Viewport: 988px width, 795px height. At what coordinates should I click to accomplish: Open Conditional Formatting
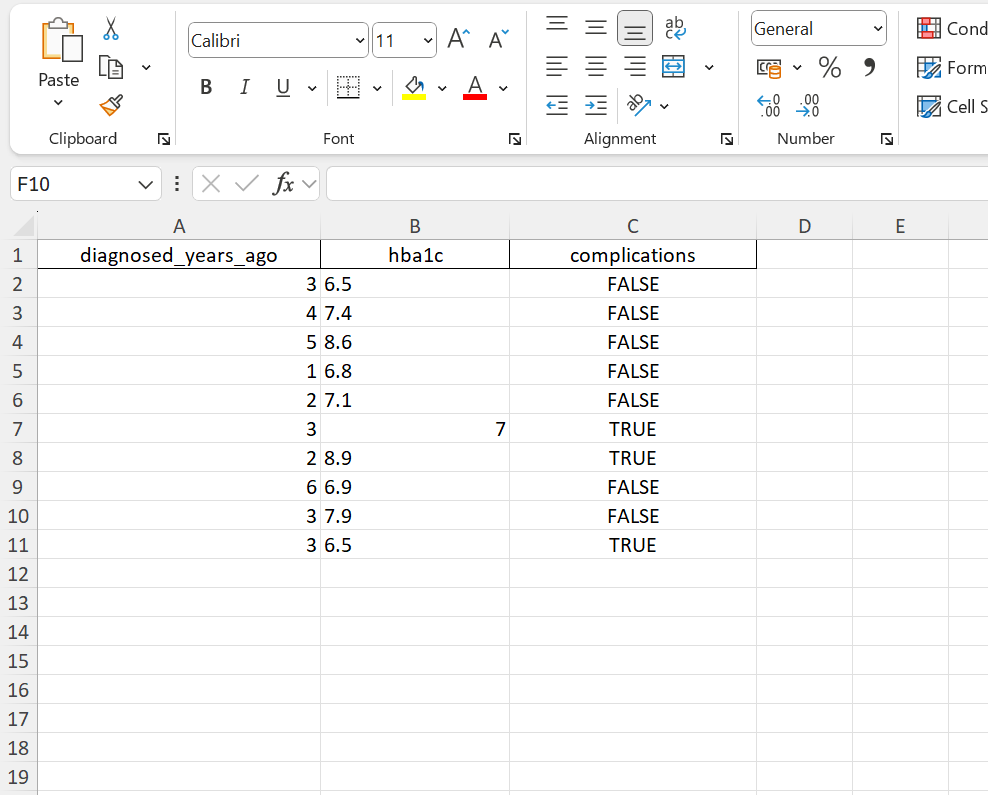coord(951,28)
